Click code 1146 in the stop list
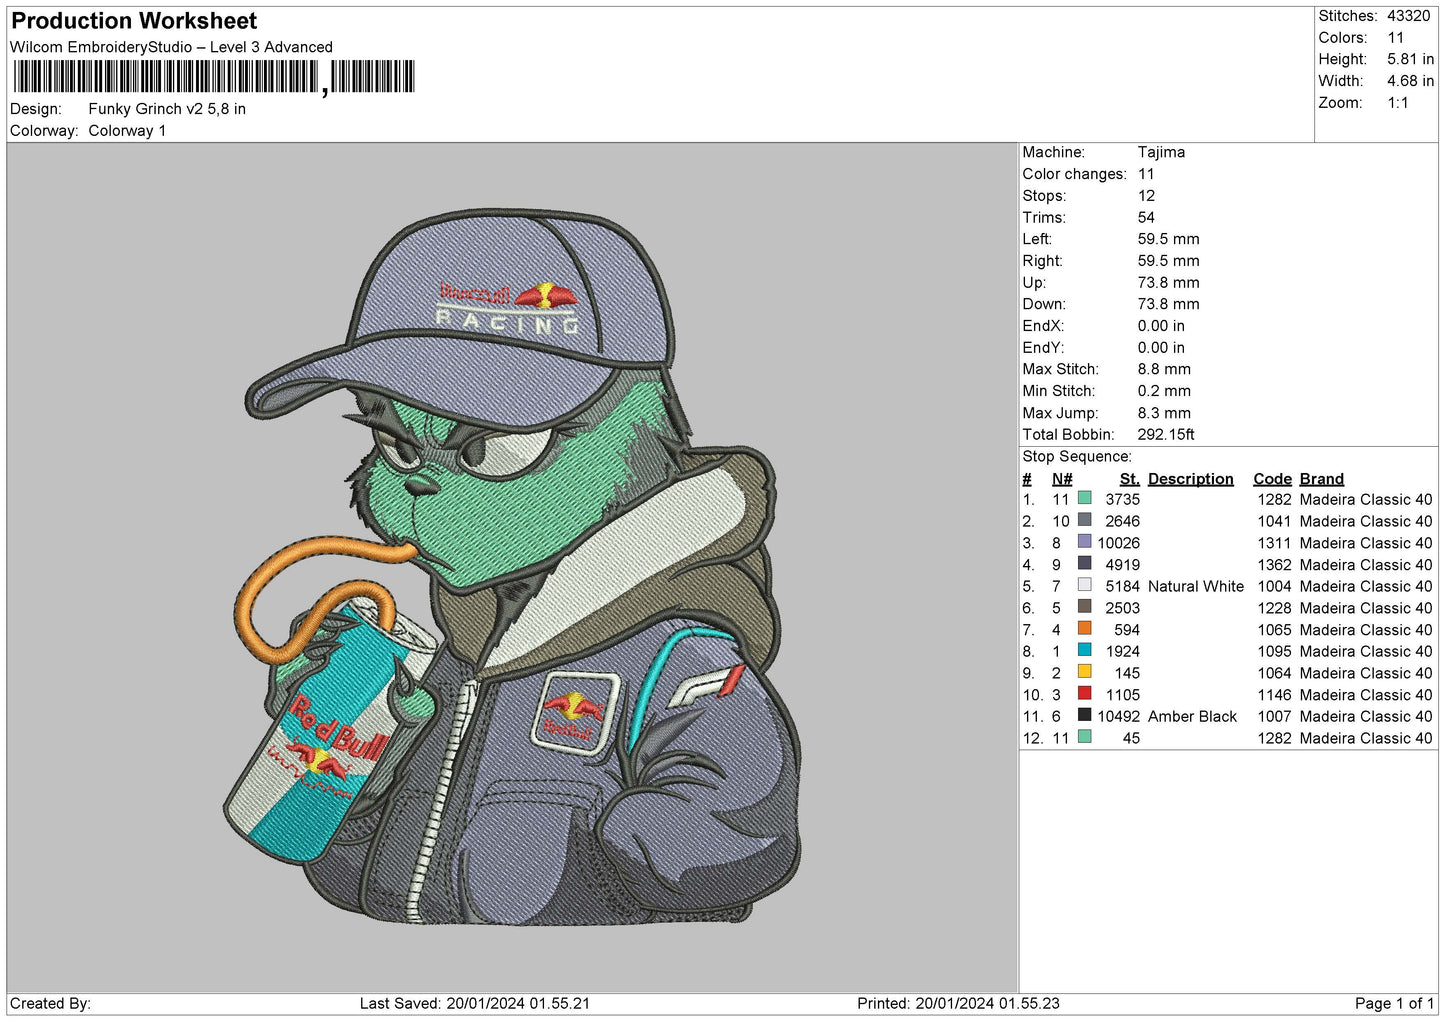This screenshot has height=1021, width=1445. pyautogui.click(x=1275, y=695)
